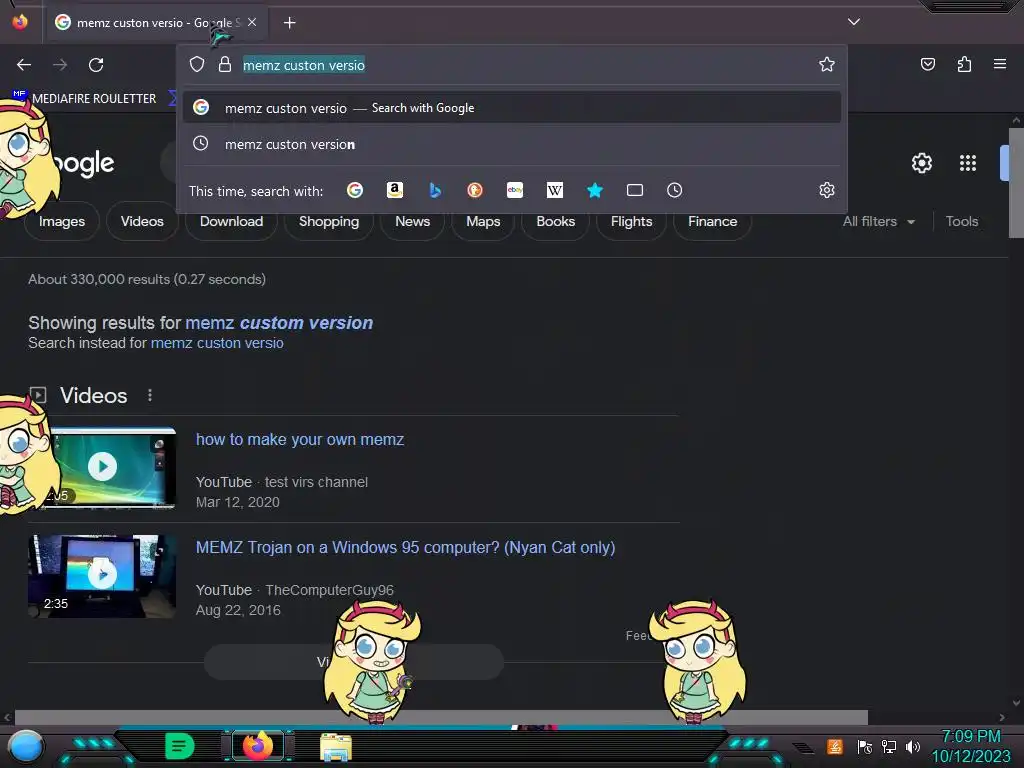Open the Firefox hamburger application menu
Viewport: 1024px width, 768px height.
(x=1000, y=64)
